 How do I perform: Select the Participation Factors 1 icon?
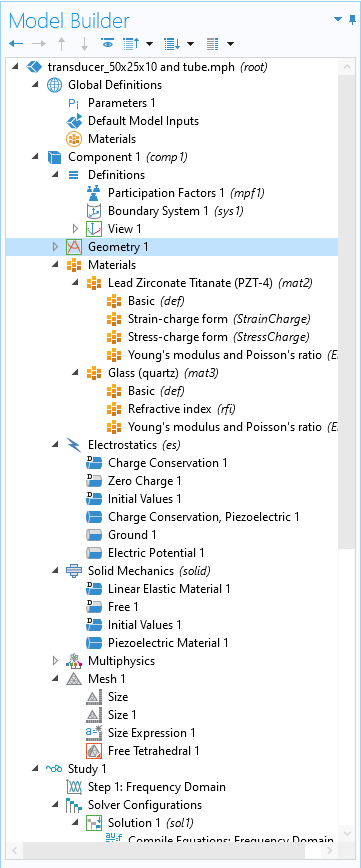tap(94, 193)
